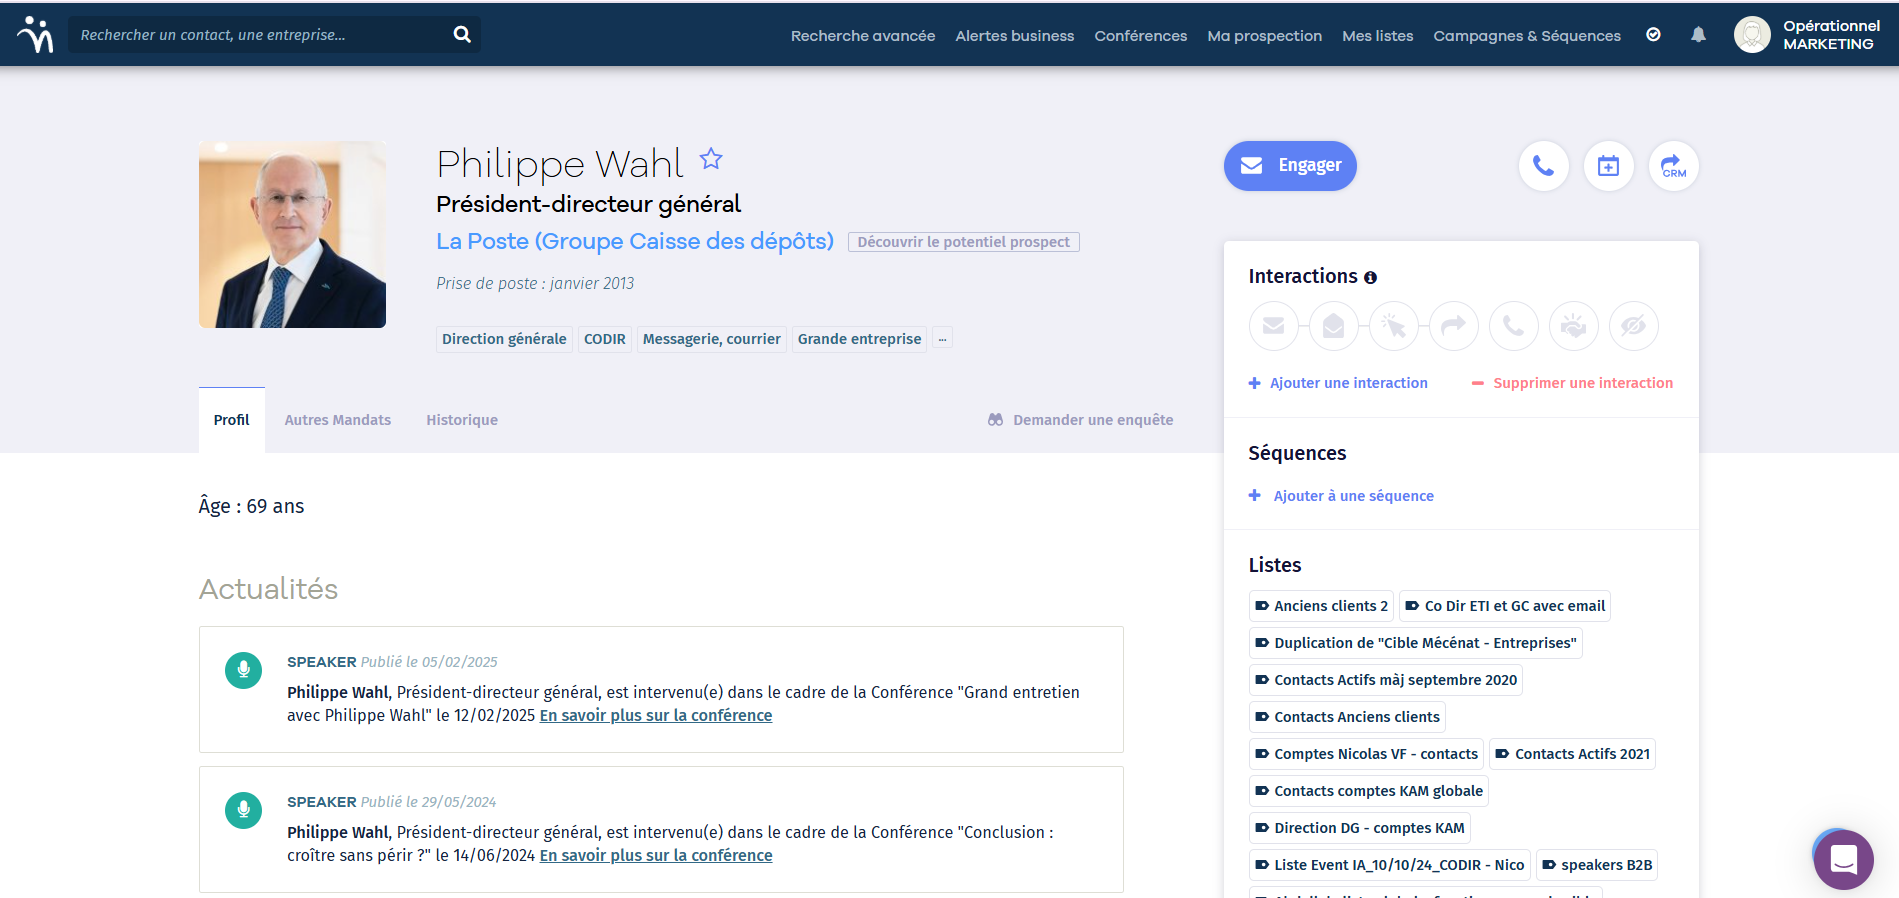Image resolution: width=1899 pixels, height=898 pixels.
Task: Click the Engager button
Action: 1290,166
